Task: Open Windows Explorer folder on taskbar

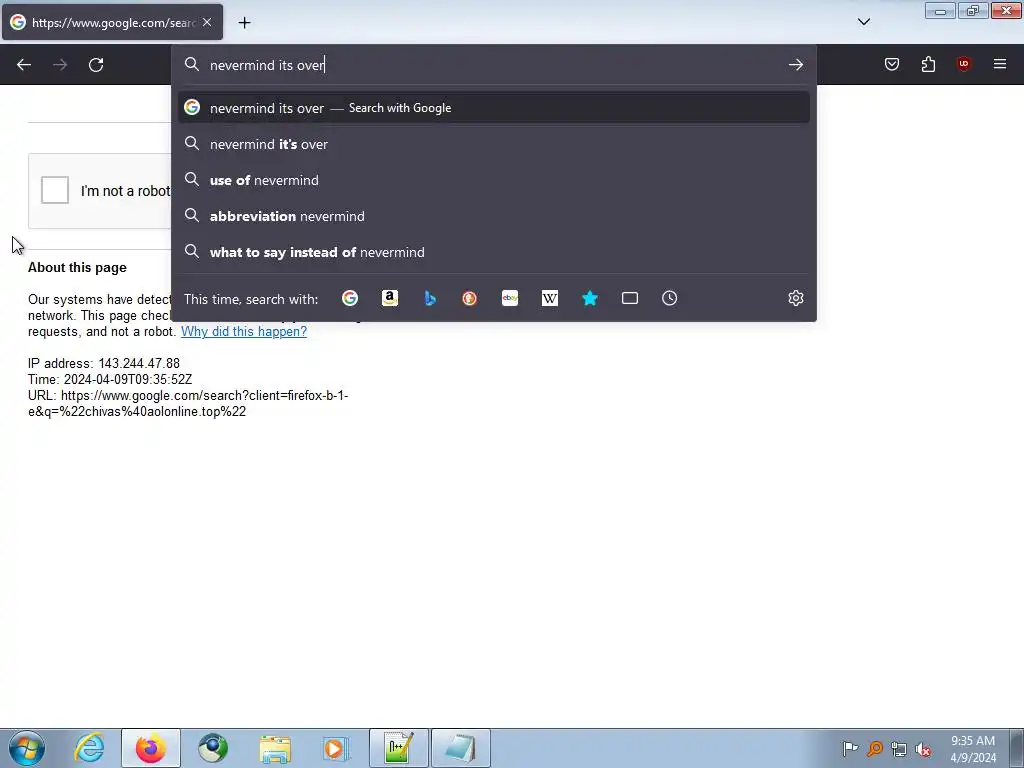Action: tap(275, 748)
